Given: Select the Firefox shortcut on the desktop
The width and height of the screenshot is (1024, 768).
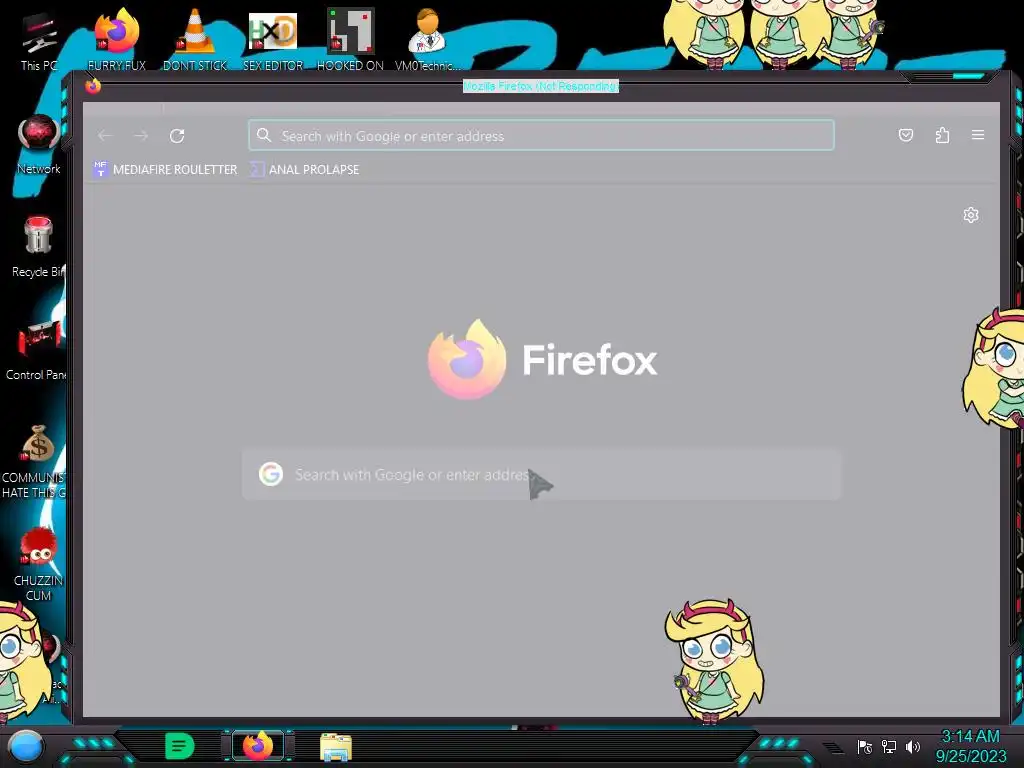Looking at the screenshot, I should click(117, 39).
